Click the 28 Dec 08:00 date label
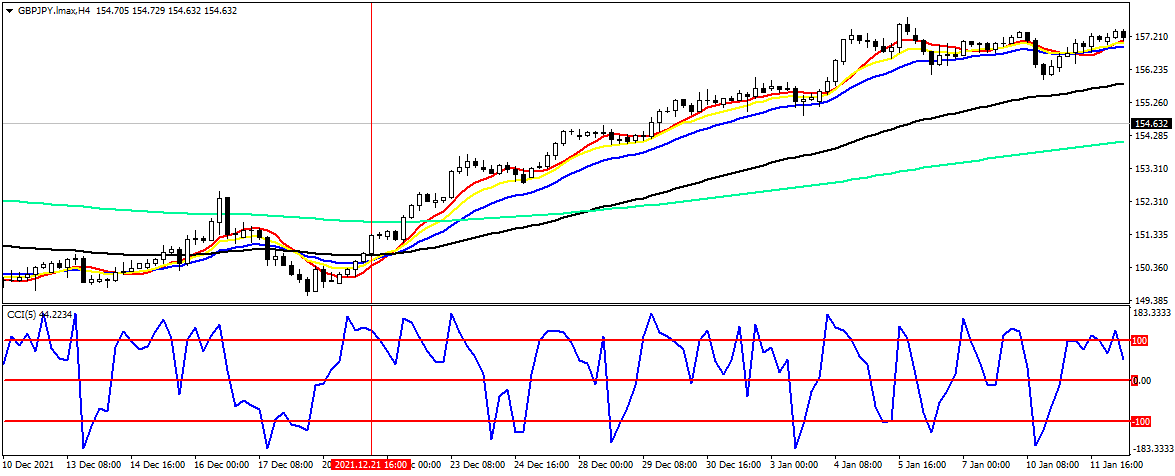The width and height of the screenshot is (1175, 476). tap(607, 466)
